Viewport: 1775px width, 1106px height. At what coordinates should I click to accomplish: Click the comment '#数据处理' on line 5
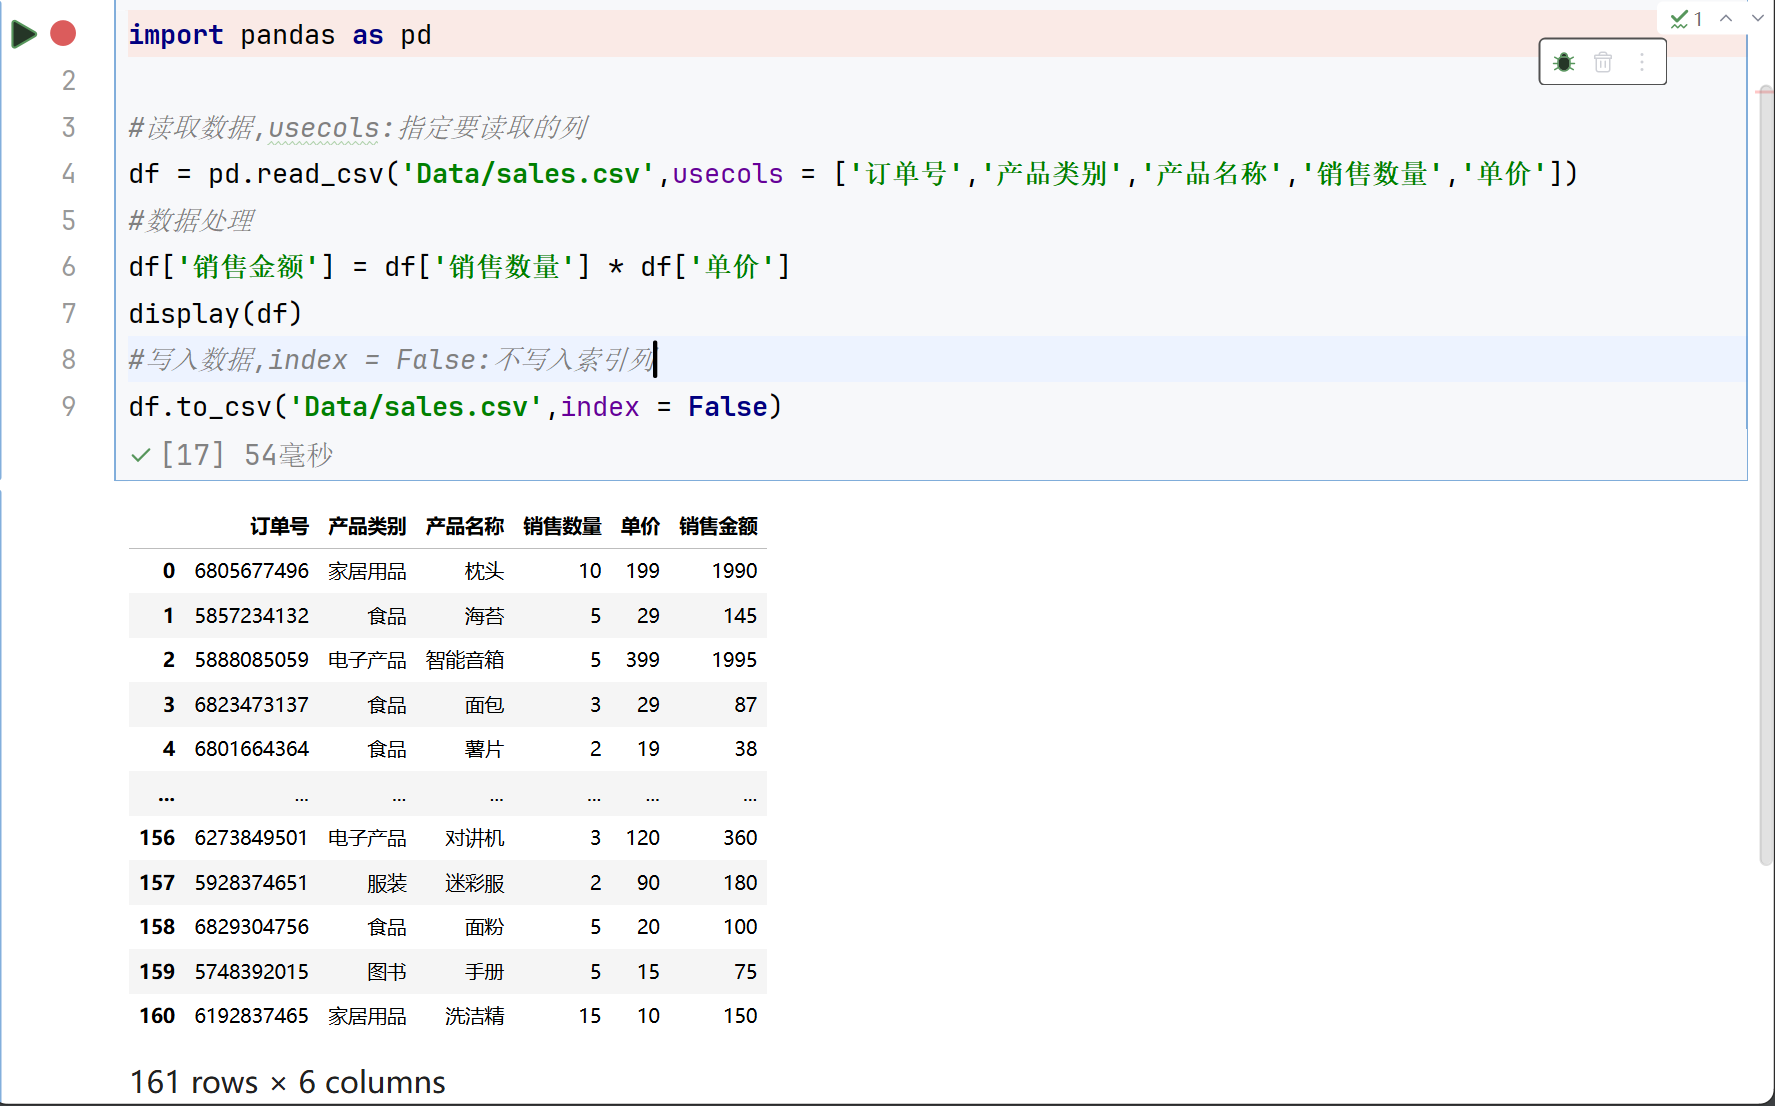point(191,221)
